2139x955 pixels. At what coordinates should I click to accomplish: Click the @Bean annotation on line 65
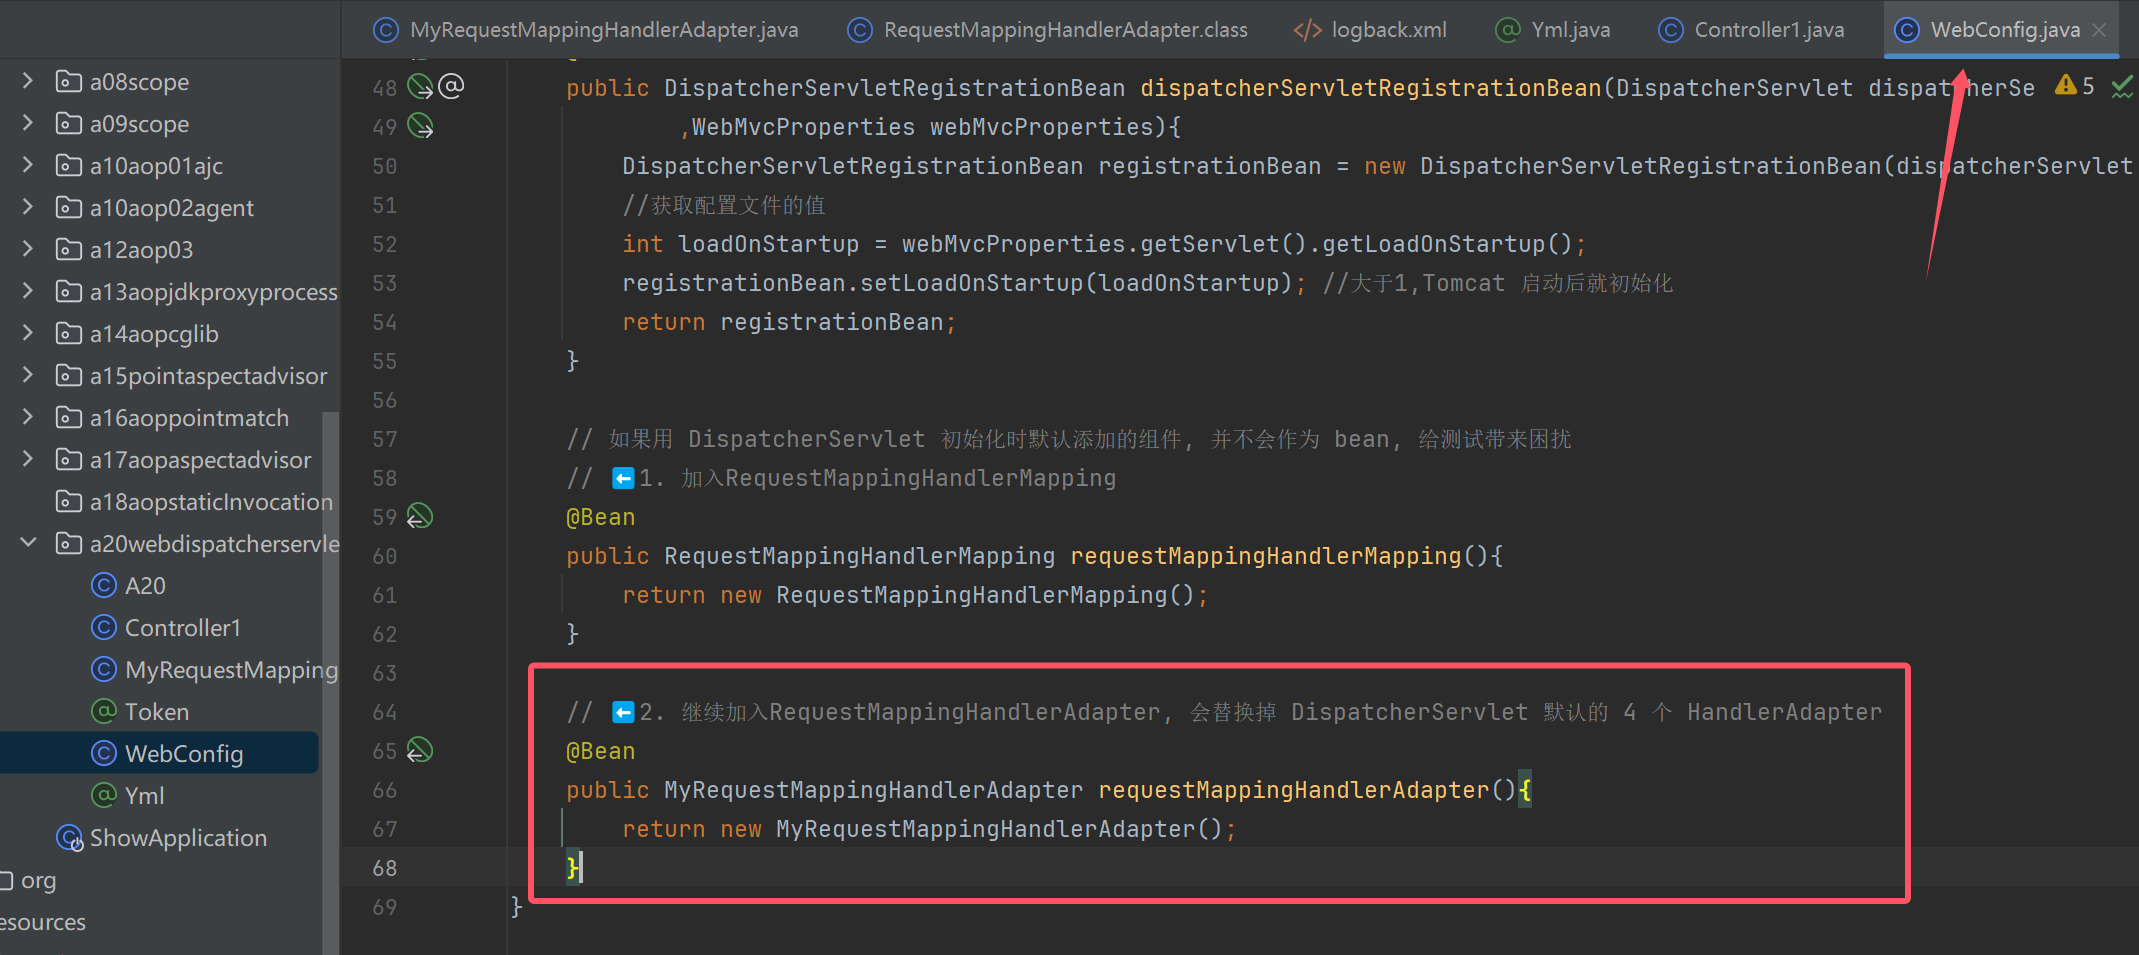click(x=601, y=751)
